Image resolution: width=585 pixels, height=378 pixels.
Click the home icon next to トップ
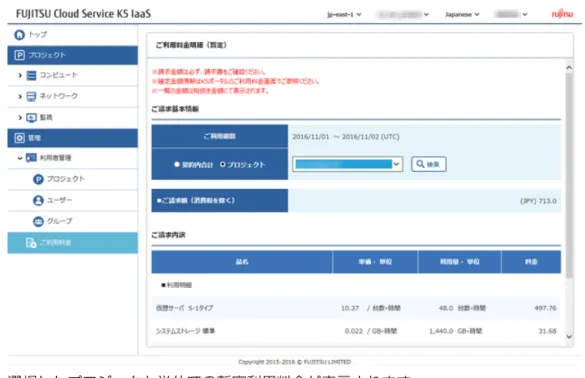[x=19, y=35]
